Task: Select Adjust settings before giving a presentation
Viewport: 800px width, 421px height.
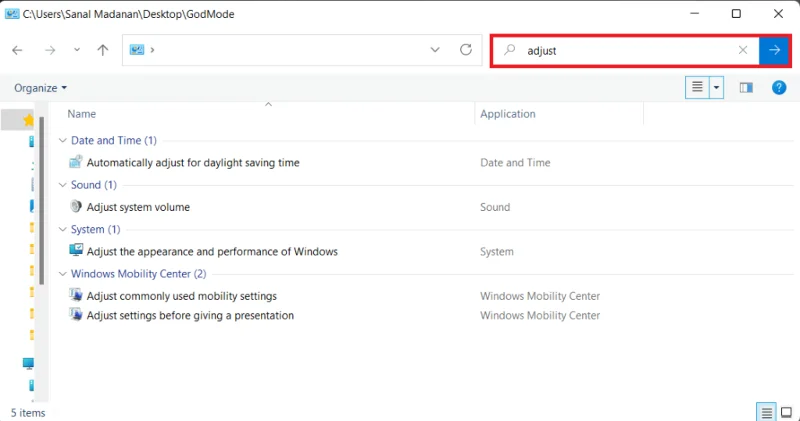Action: pos(190,315)
